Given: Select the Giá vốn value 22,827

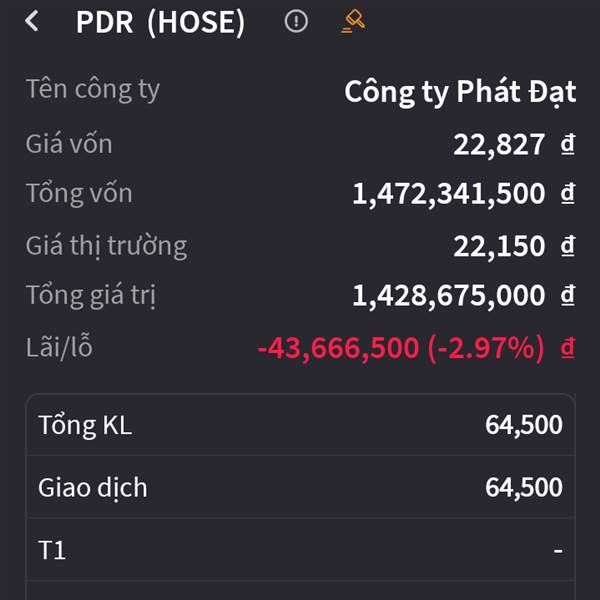Looking at the screenshot, I should pos(499,145).
